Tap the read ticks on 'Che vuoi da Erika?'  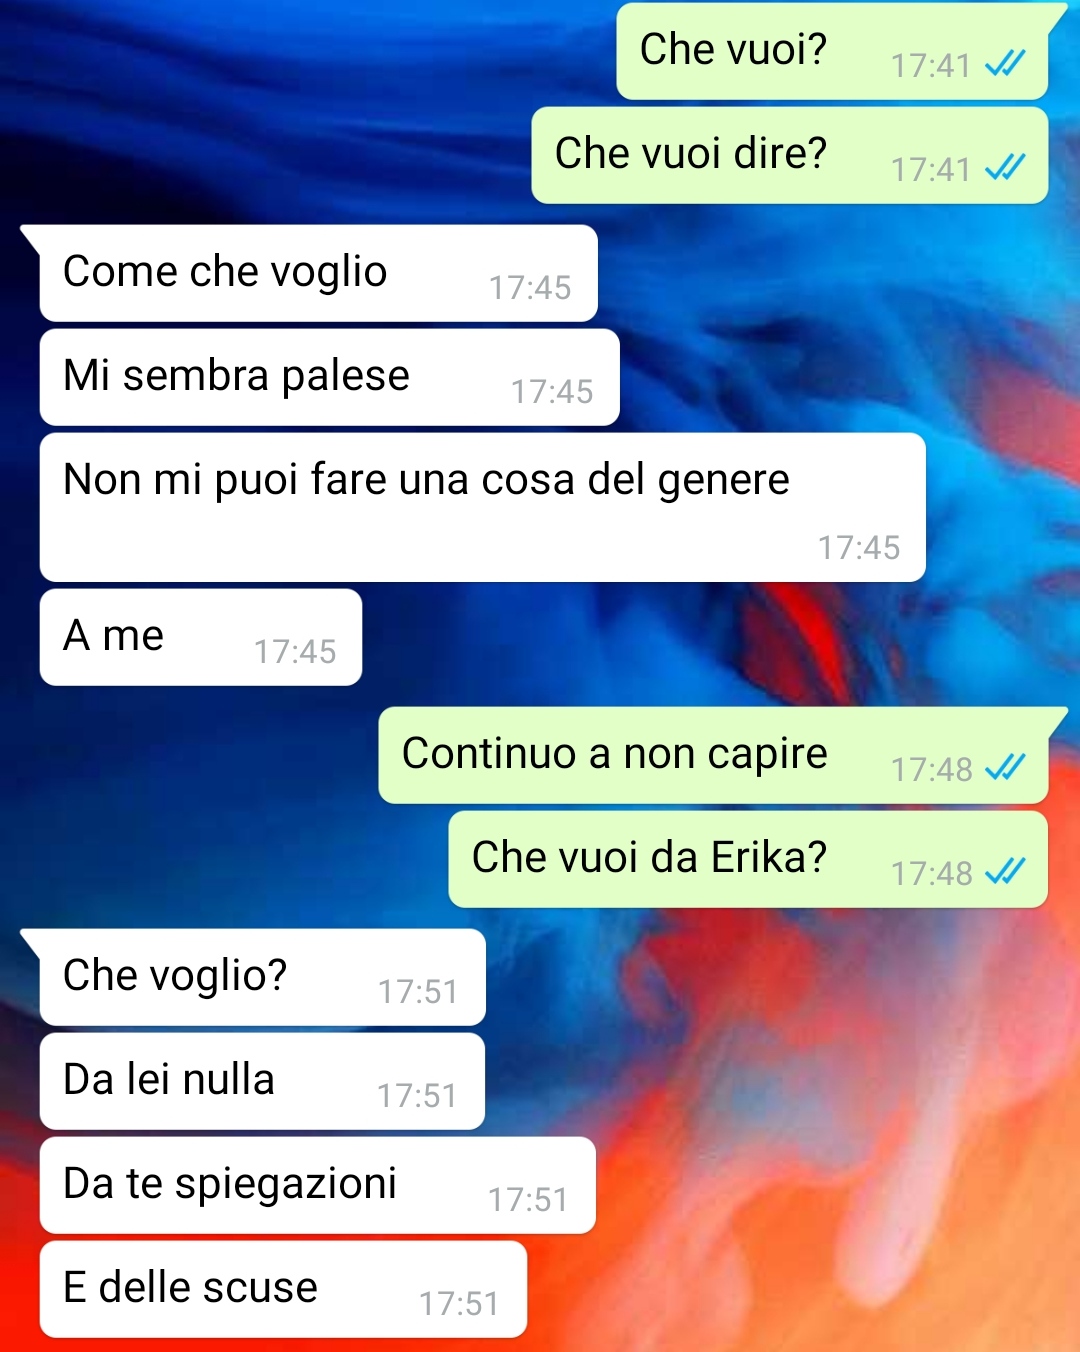click(1005, 873)
